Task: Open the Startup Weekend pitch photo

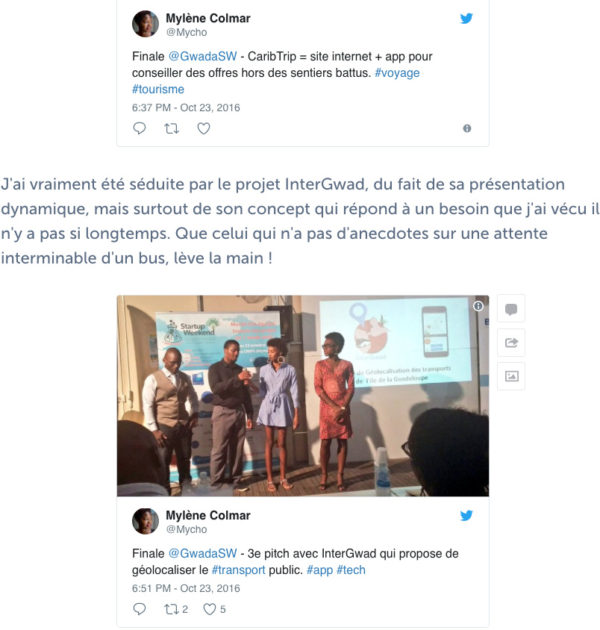Action: (x=303, y=396)
